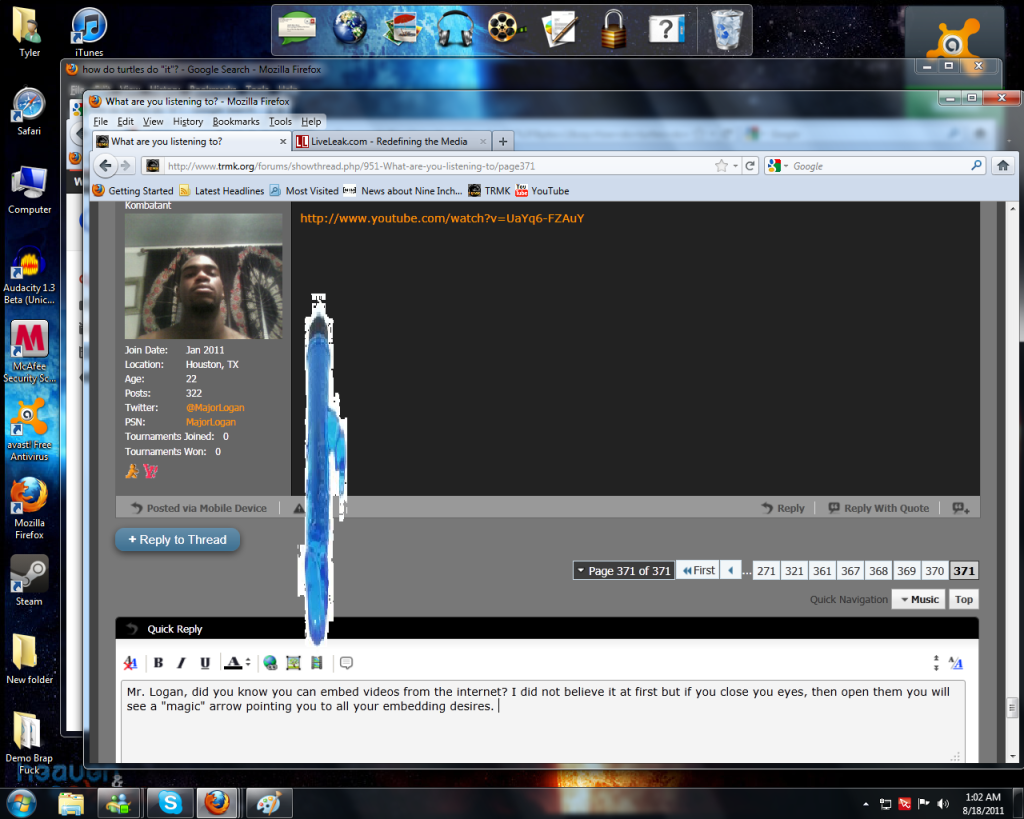Viewport: 1024px width, 819px height.
Task: Toggle underline formatting in Quick Reply editor
Action: click(x=205, y=663)
